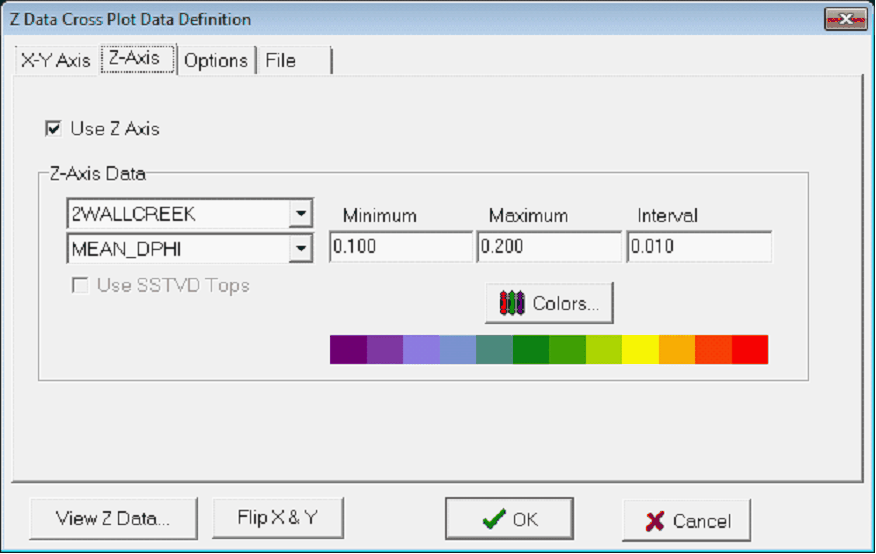Pick the red swatch in color bar
876x554 pixels.
[x=749, y=349]
